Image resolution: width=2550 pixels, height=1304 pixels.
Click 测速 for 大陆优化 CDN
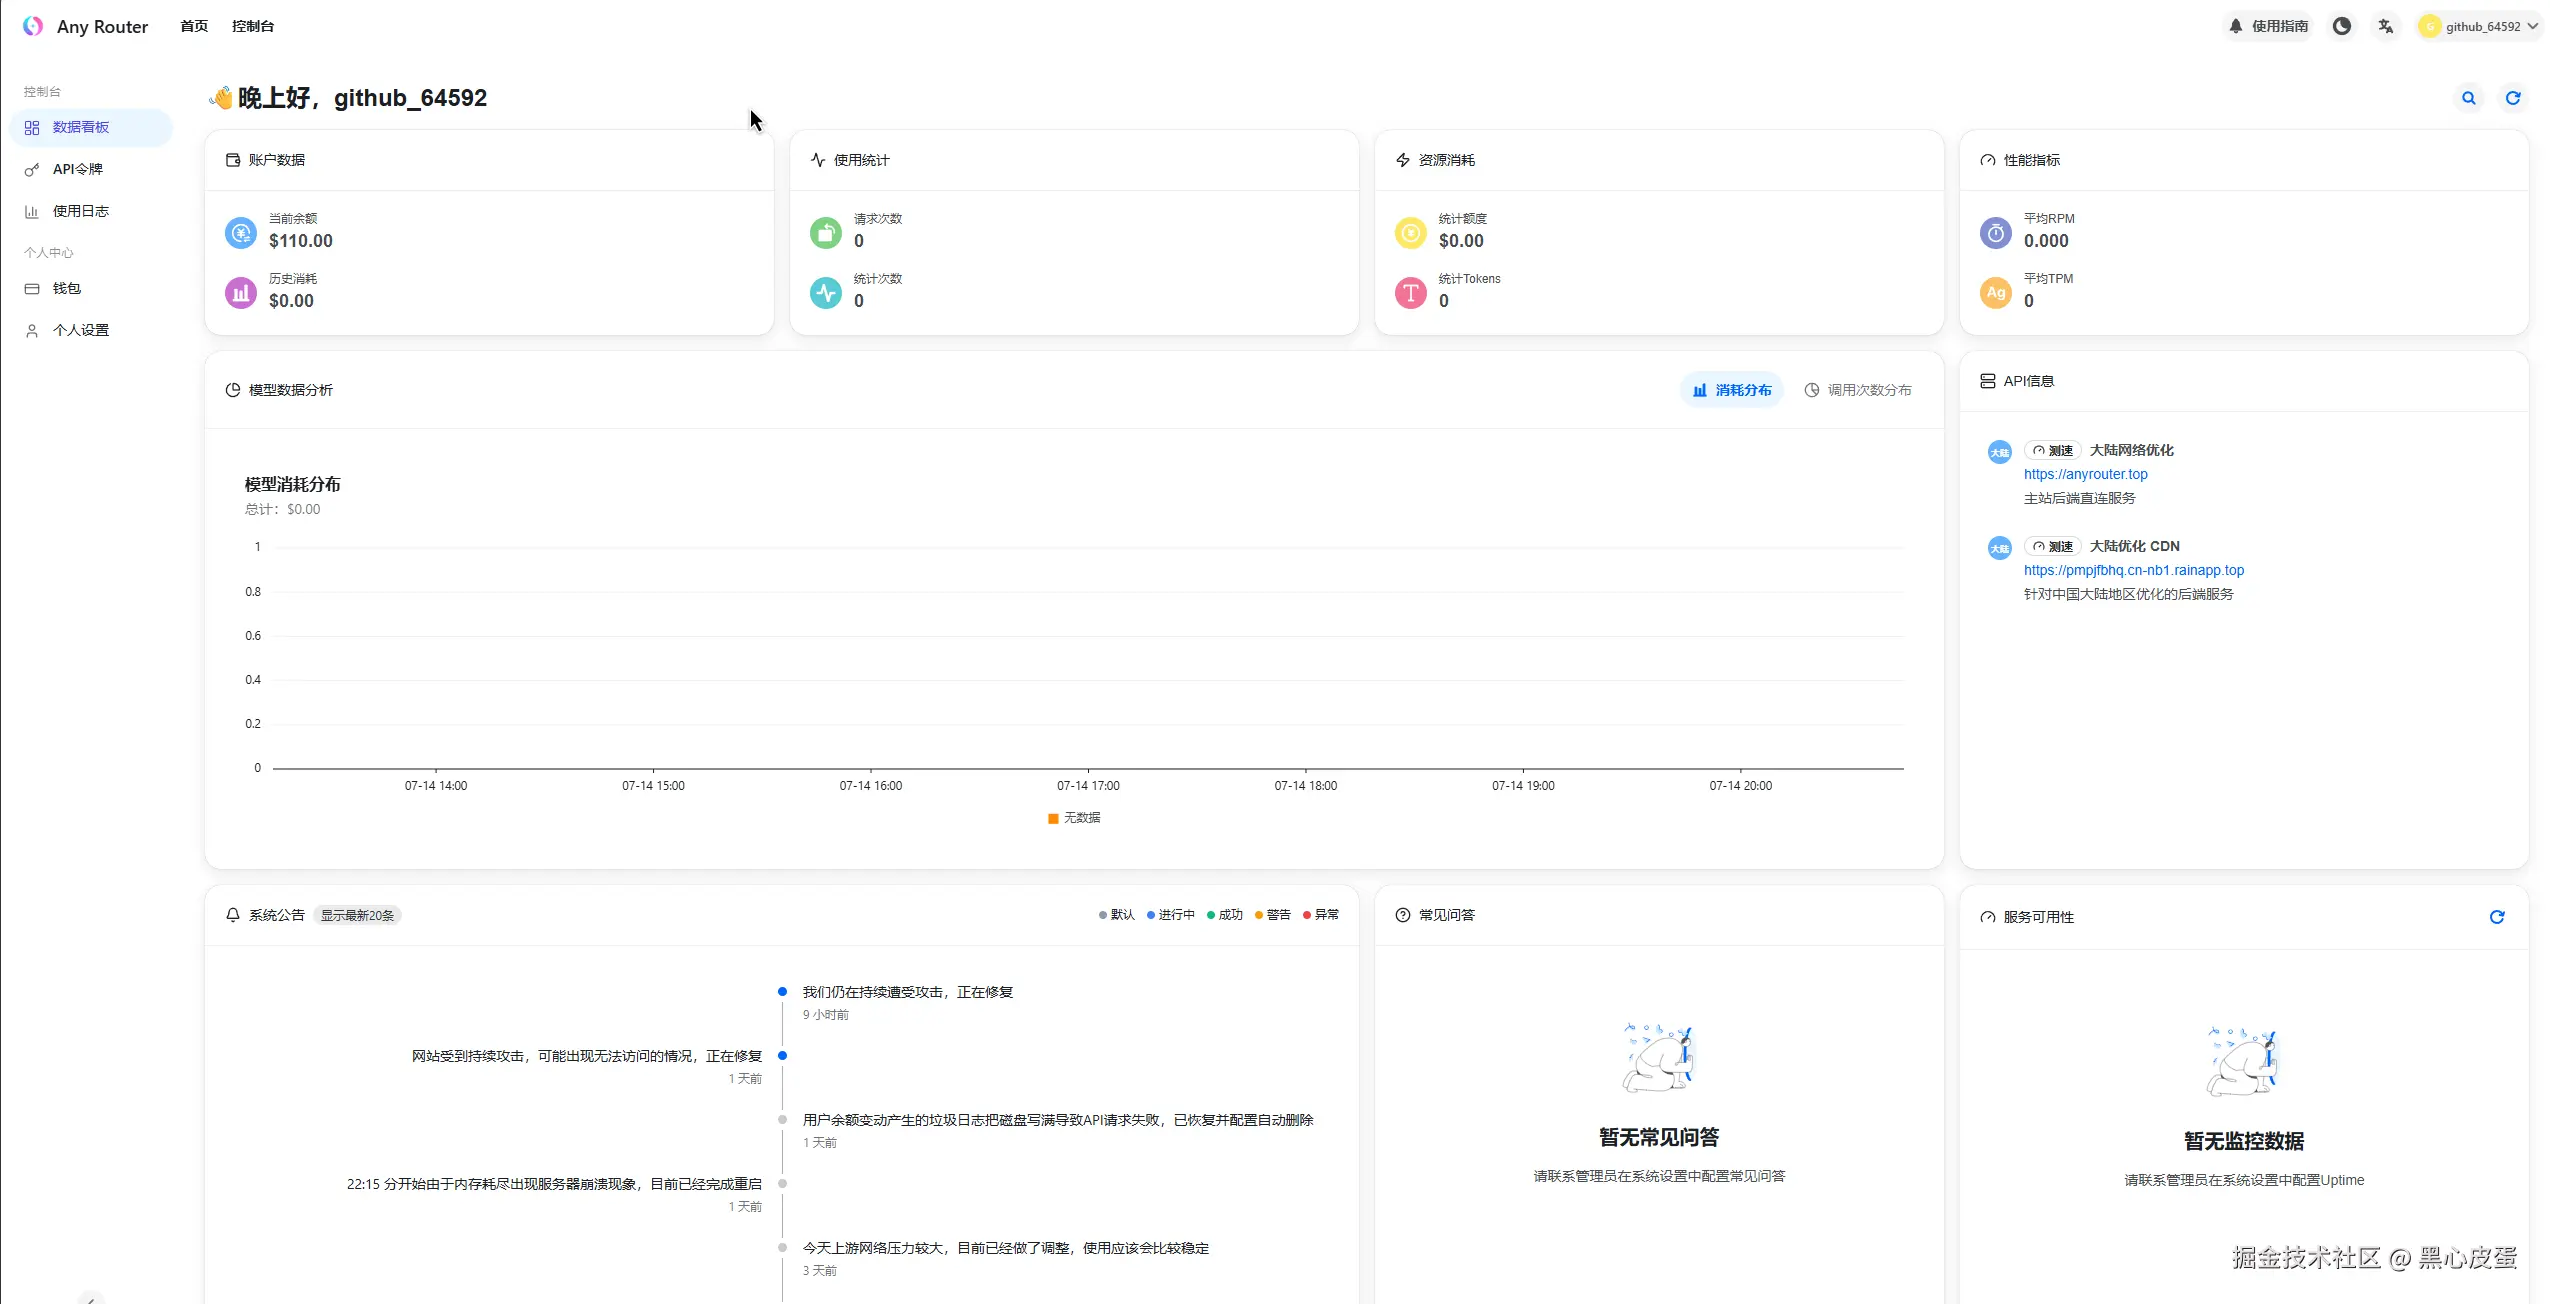(2053, 546)
